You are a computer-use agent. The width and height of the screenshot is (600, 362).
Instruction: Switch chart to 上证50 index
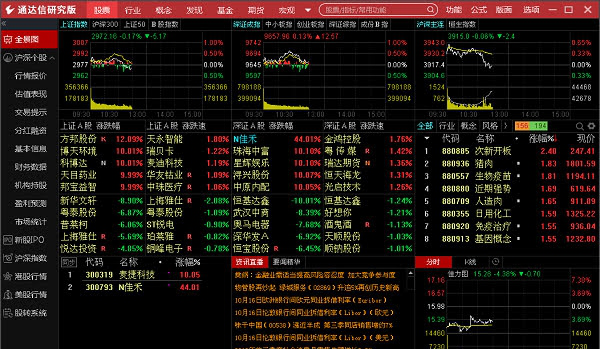point(134,24)
